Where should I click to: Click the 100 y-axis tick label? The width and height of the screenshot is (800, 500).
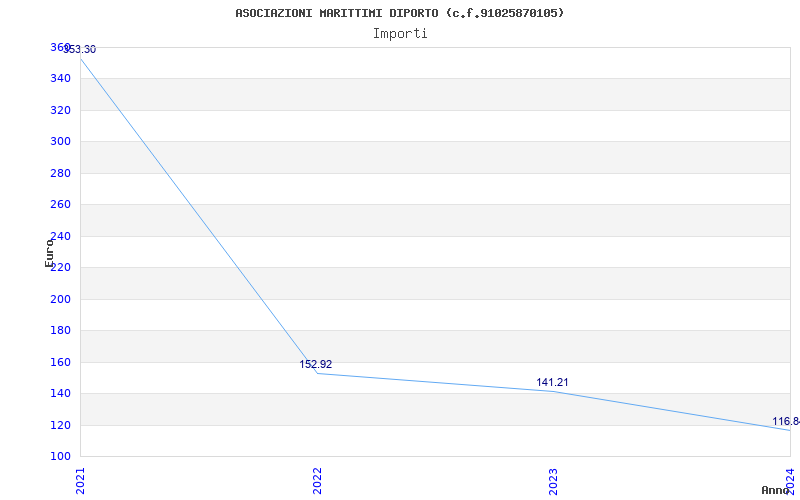click(x=60, y=456)
